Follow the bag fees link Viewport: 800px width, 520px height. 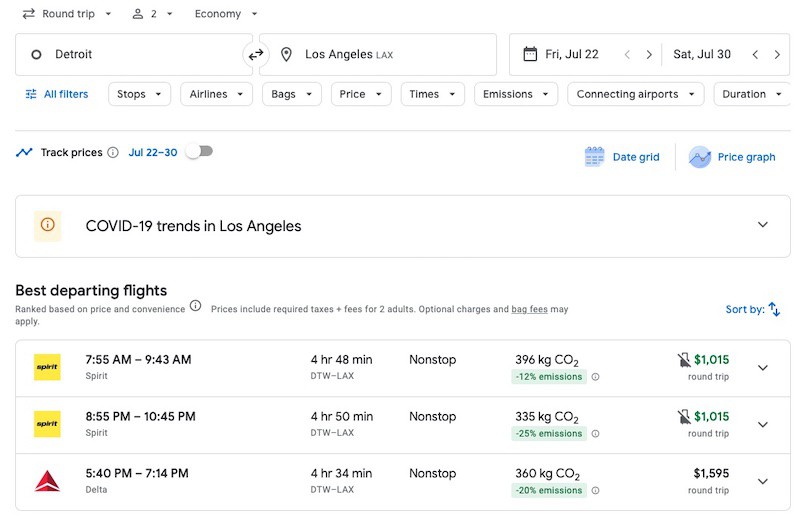(x=529, y=310)
